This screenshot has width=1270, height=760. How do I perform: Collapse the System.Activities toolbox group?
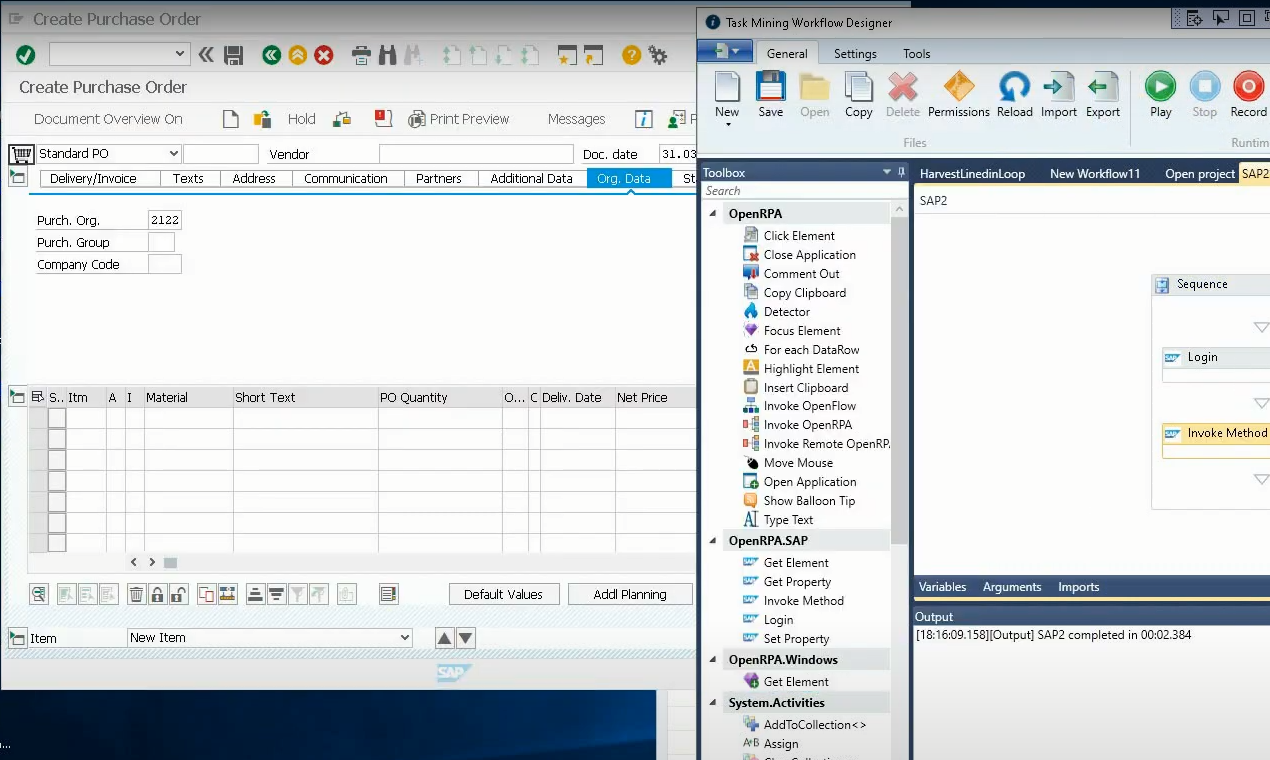[713, 703]
